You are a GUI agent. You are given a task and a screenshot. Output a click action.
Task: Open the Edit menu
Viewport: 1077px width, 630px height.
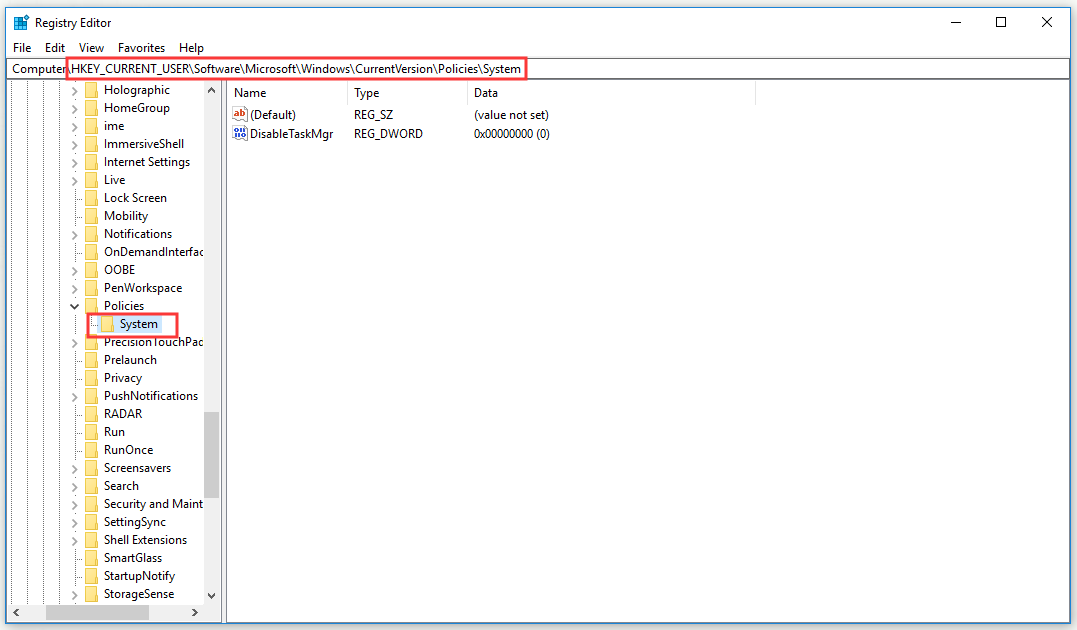tap(55, 47)
